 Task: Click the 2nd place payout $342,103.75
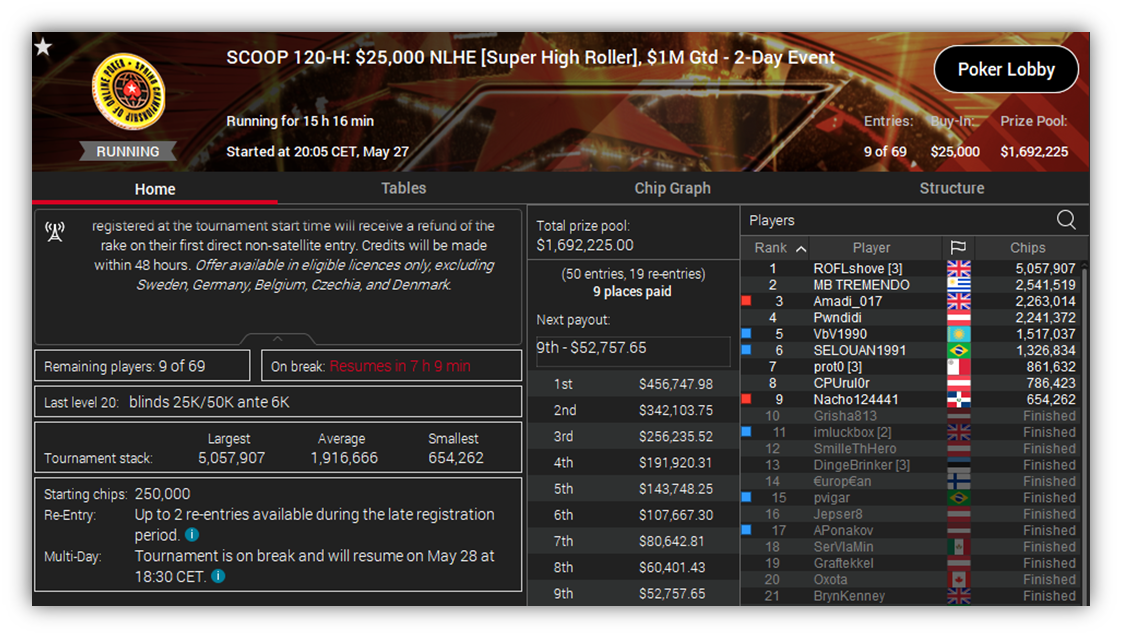pos(675,411)
